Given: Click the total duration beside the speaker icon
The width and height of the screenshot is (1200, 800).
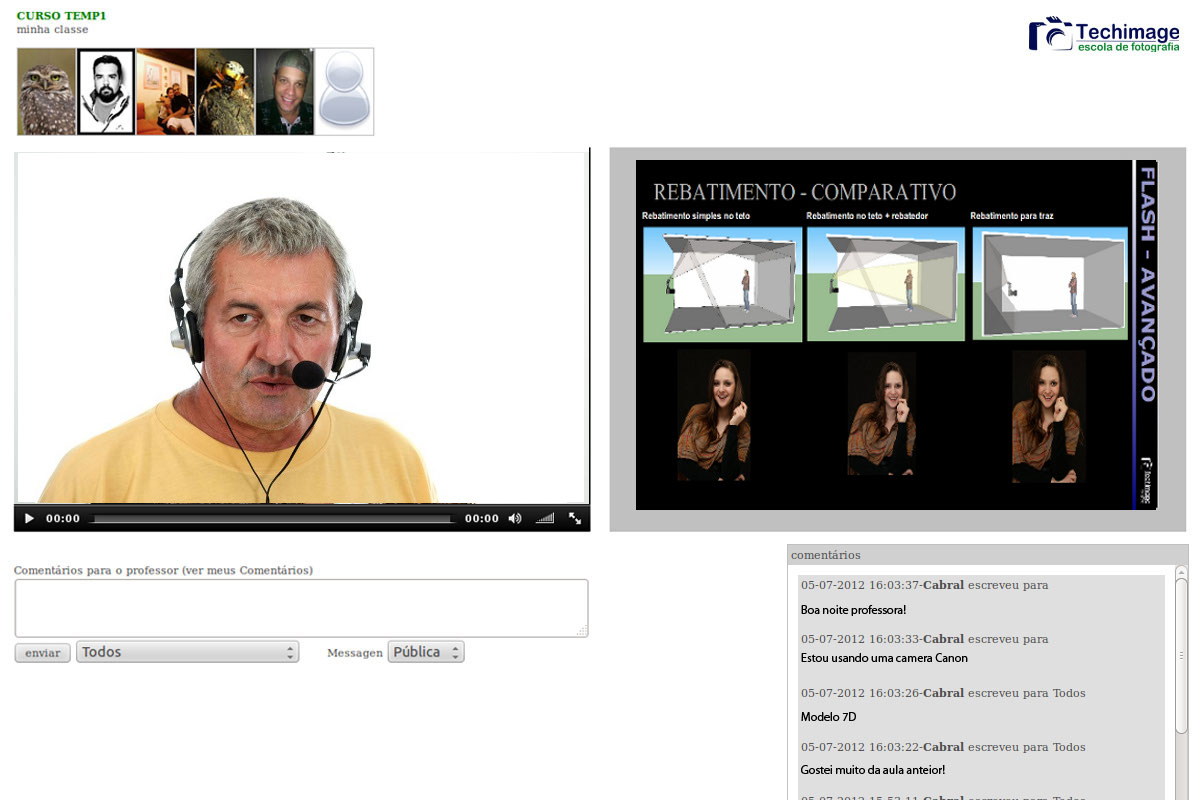Looking at the screenshot, I should click(x=482, y=519).
